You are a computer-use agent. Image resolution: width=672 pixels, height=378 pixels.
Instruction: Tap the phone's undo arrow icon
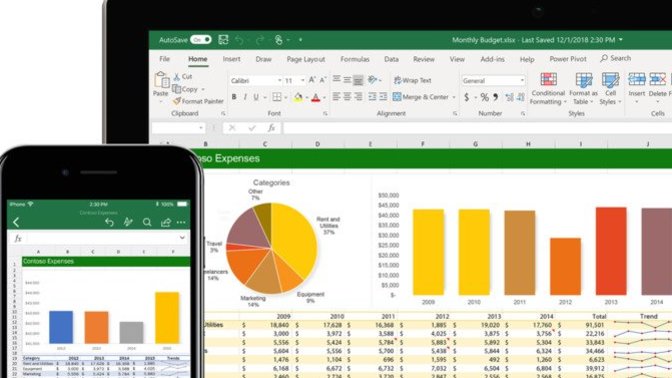109,222
